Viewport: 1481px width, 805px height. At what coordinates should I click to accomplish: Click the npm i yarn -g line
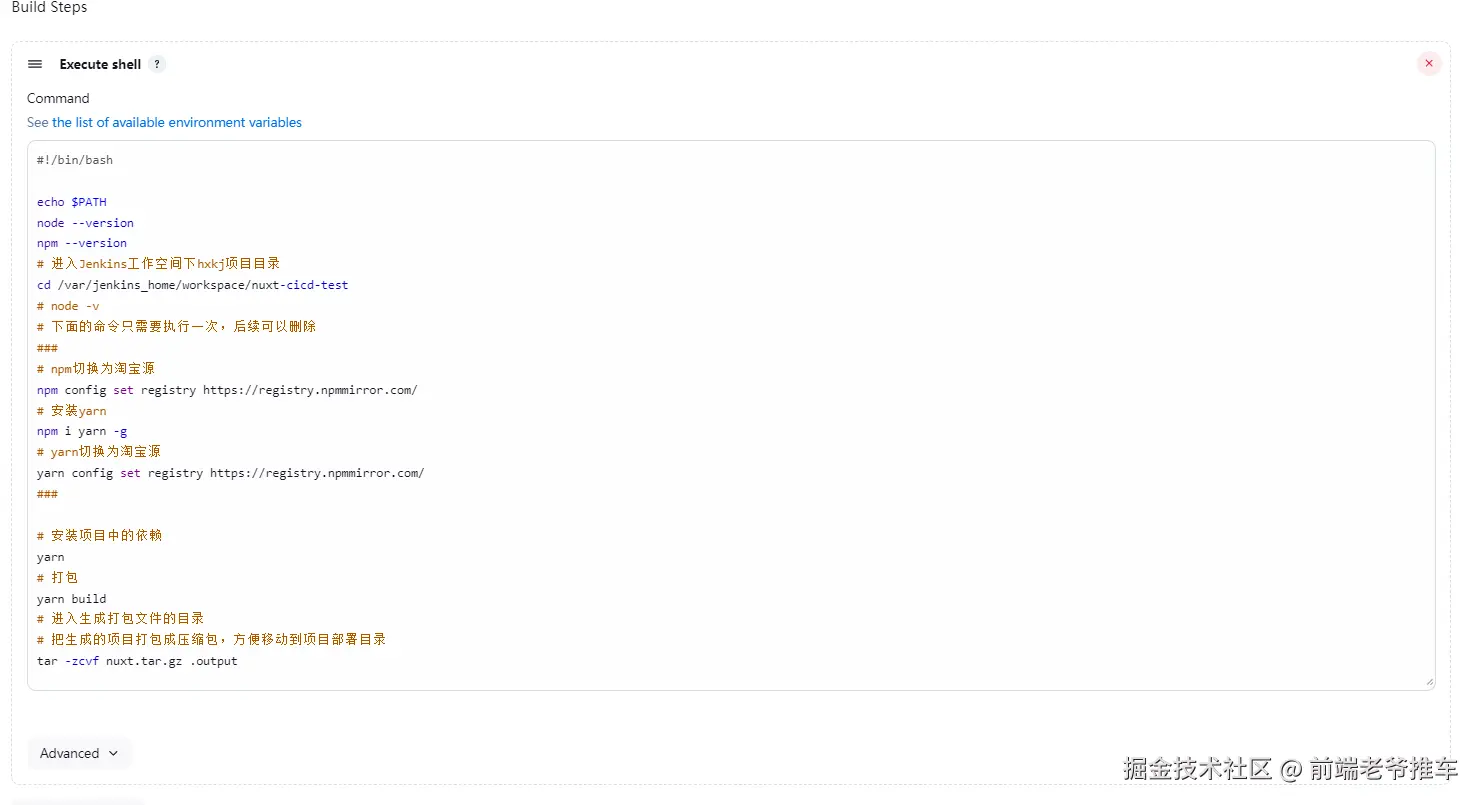(82, 432)
